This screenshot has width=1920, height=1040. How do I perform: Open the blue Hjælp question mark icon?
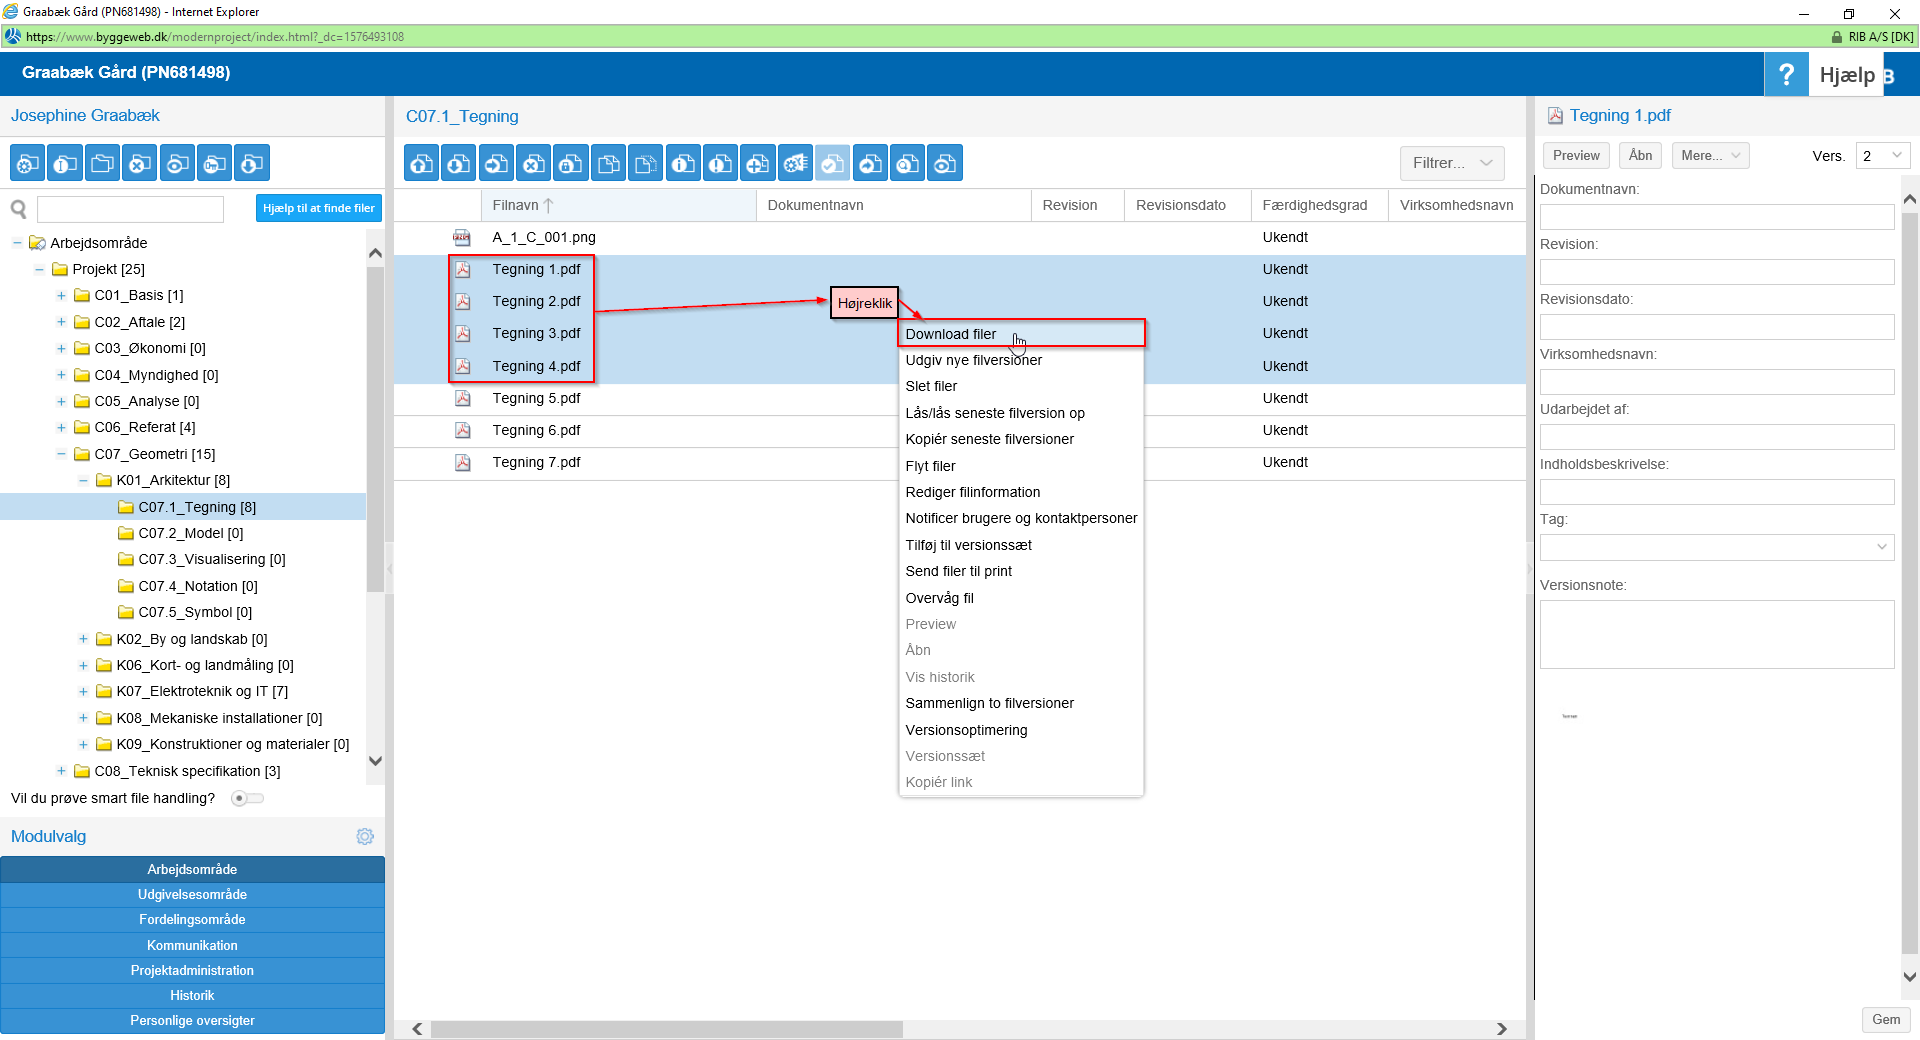point(1786,75)
